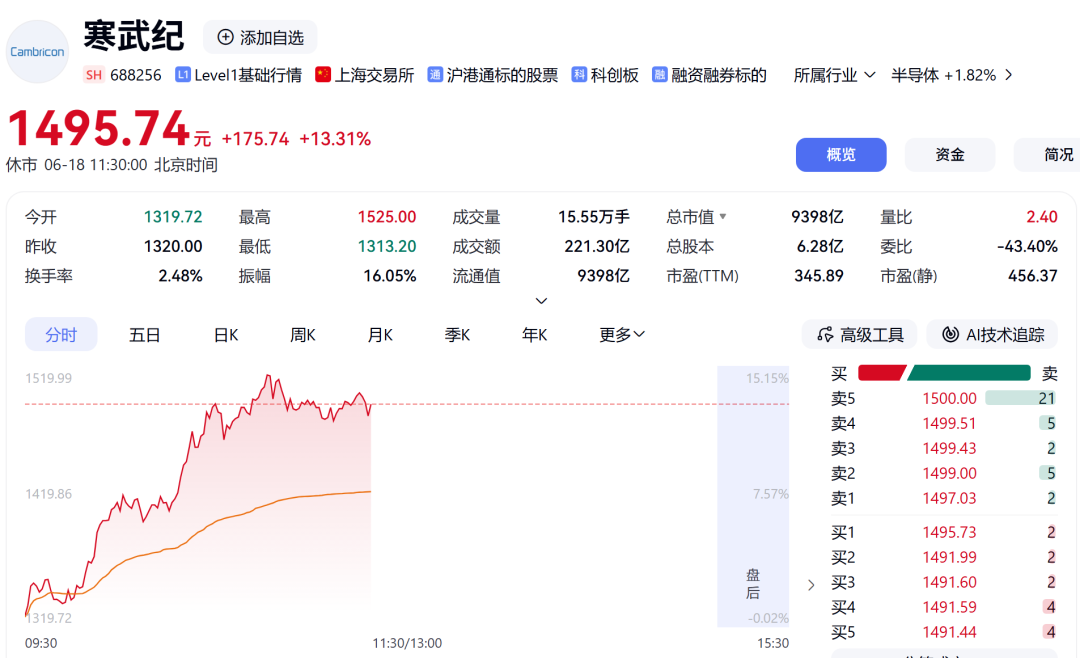This screenshot has width=1080, height=658.
Task: Open the 资金 tab
Action: pyautogui.click(x=950, y=154)
